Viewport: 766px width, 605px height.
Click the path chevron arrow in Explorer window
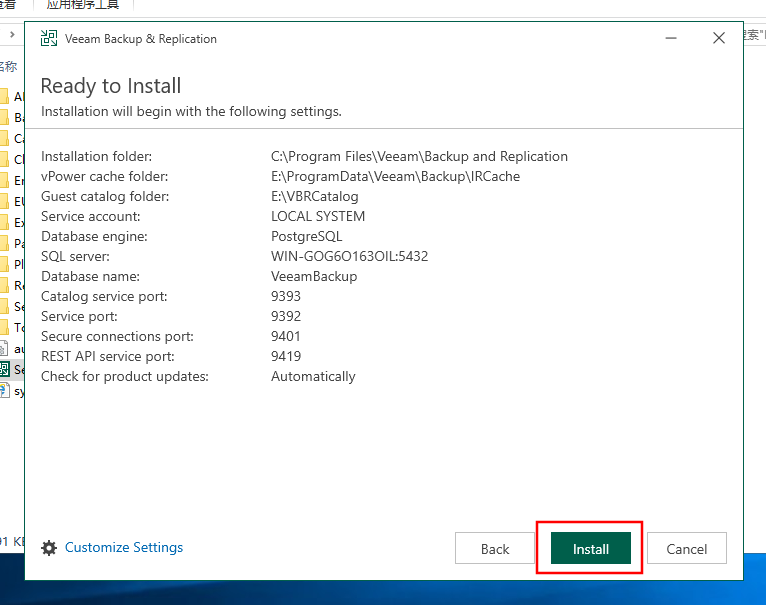(12, 34)
